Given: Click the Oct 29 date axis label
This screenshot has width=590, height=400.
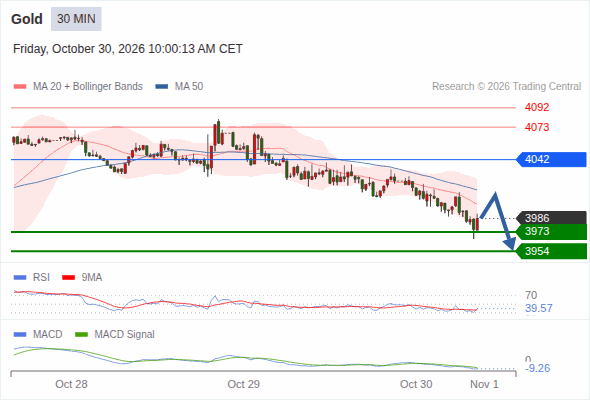Looking at the screenshot, I should (243, 384).
